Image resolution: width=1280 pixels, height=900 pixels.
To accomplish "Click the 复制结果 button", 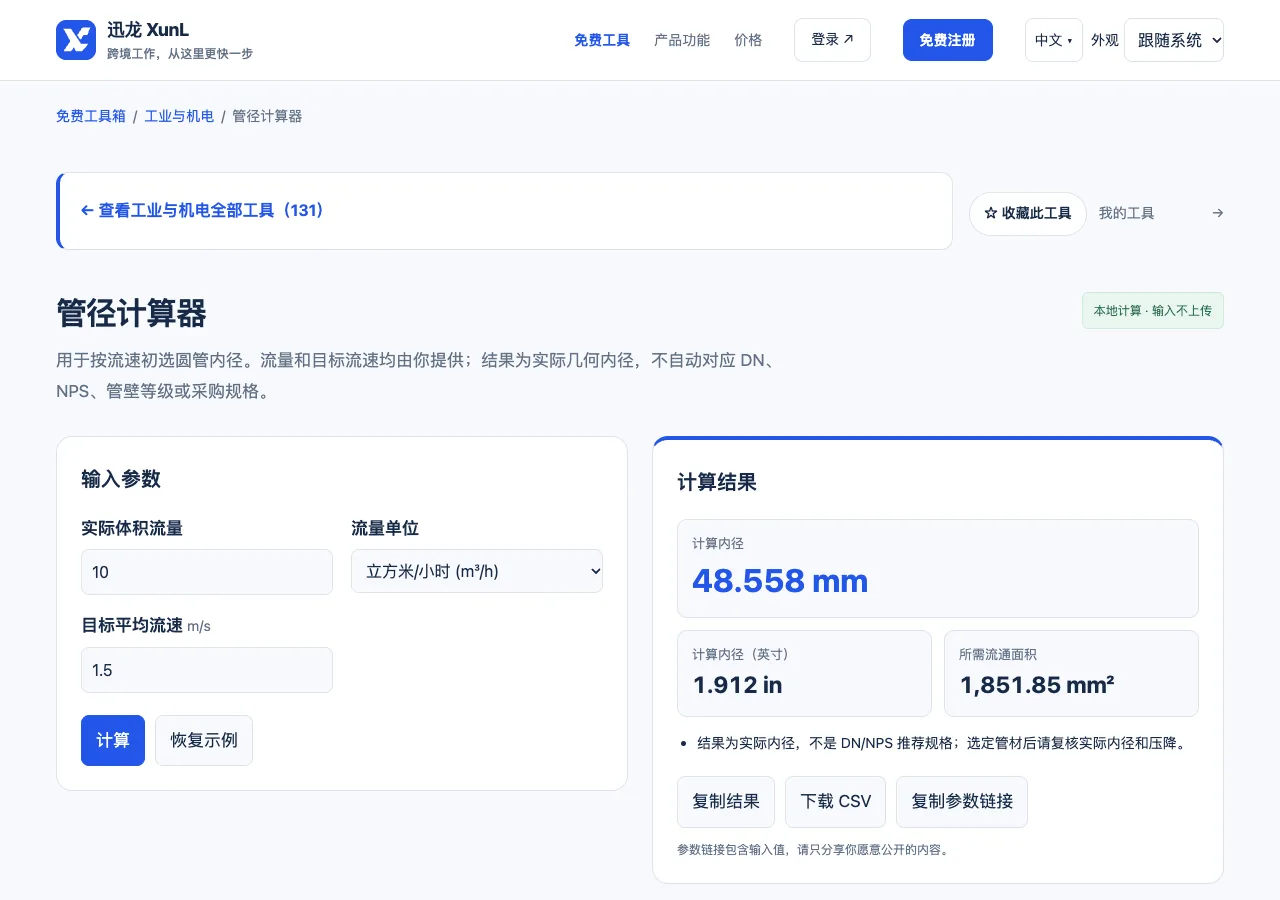I will point(726,802).
